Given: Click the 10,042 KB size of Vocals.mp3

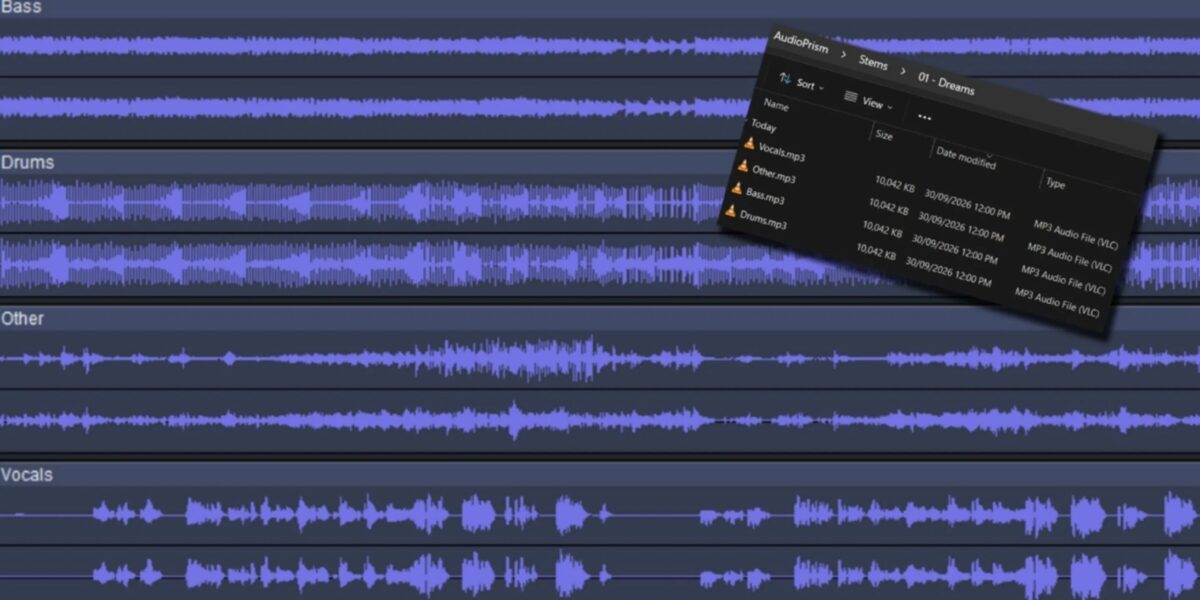Looking at the screenshot, I should [x=894, y=186].
